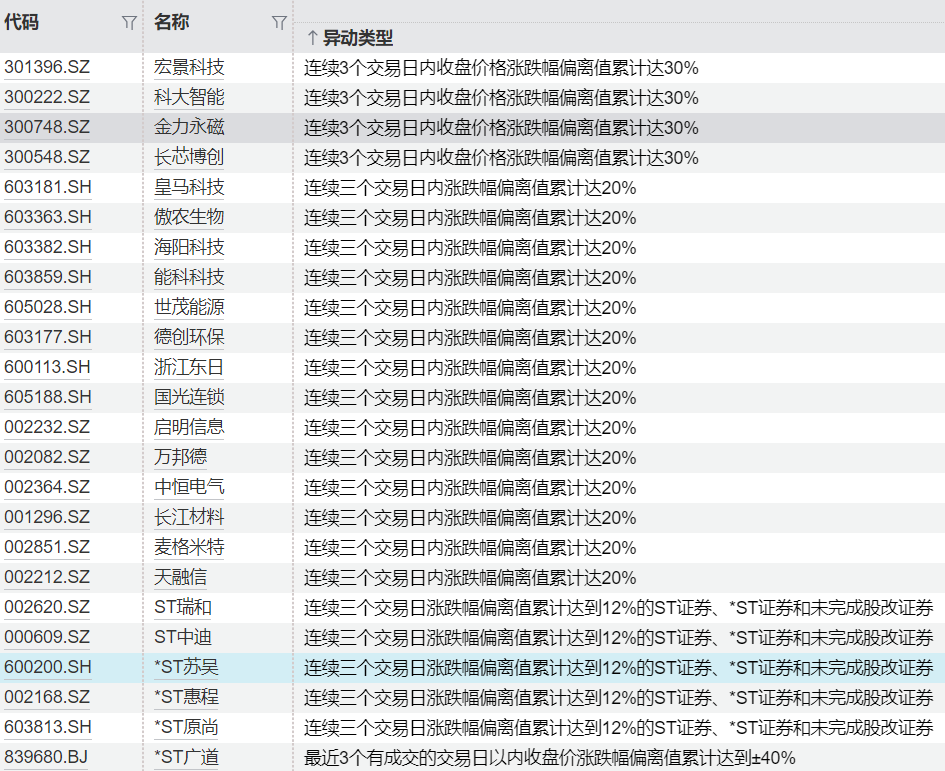The image size is (945, 771).
Task: Select the 异动类型 cell in 皇马科技 row
Action: coord(620,187)
